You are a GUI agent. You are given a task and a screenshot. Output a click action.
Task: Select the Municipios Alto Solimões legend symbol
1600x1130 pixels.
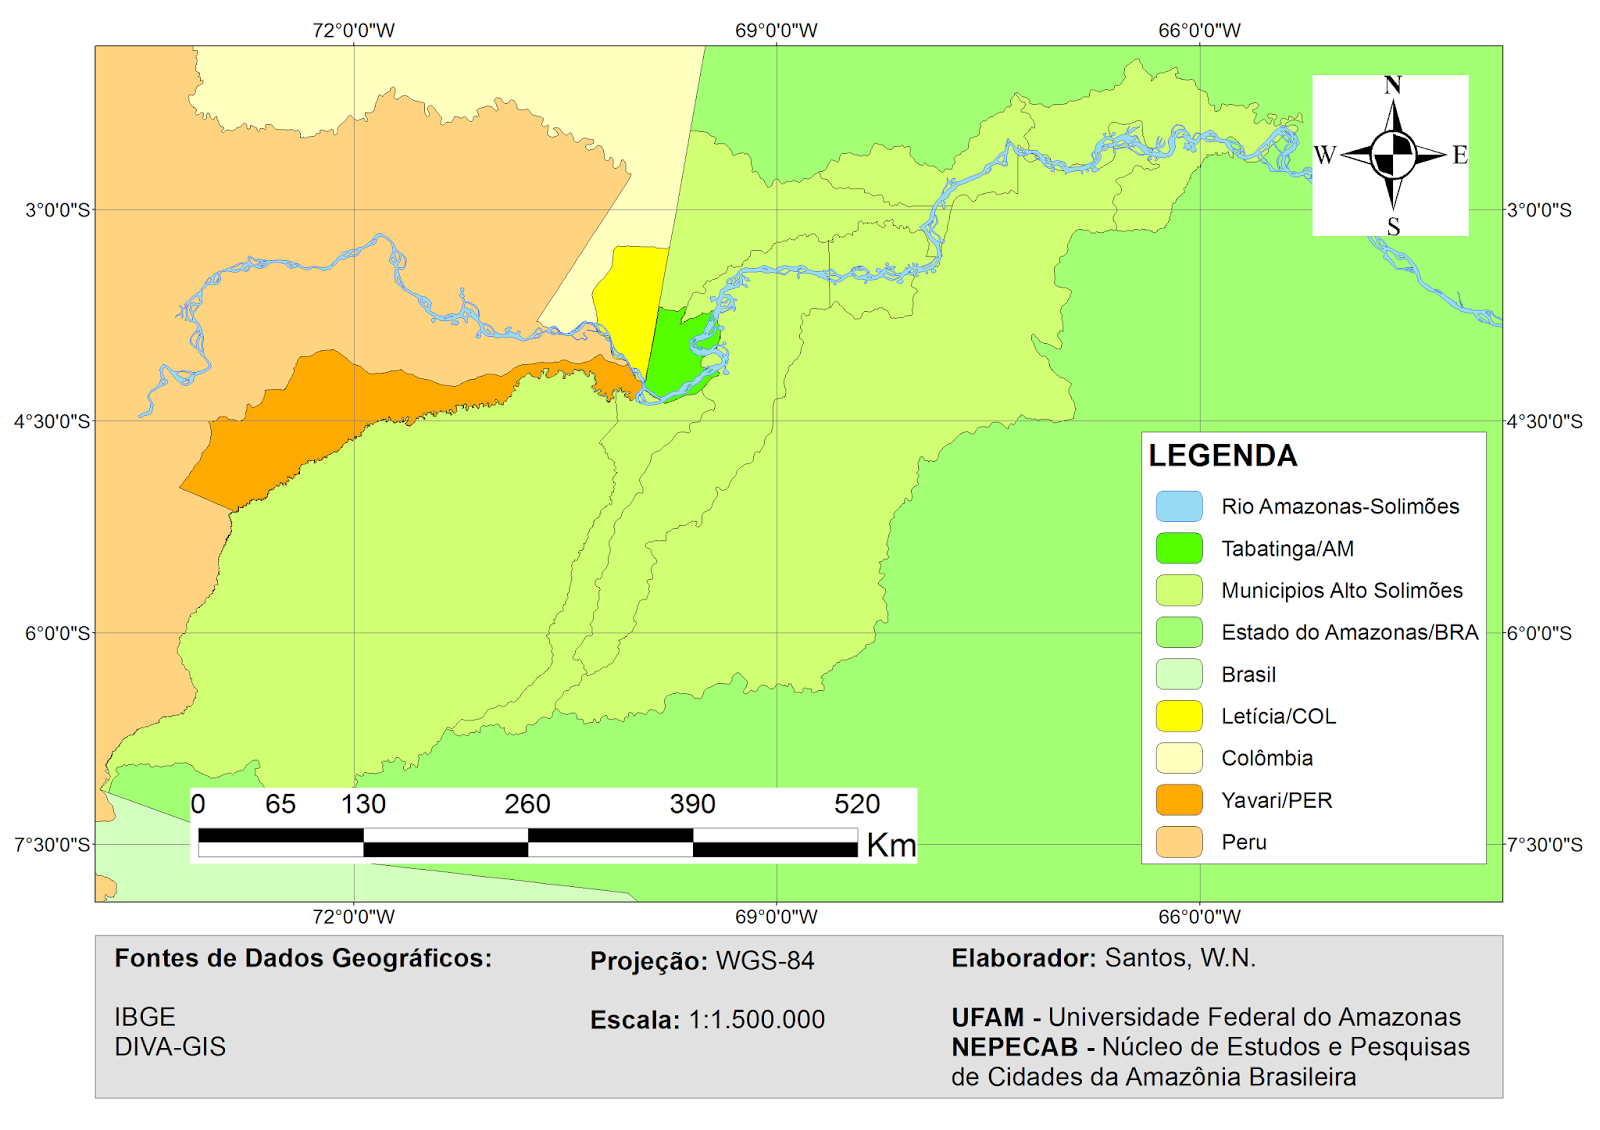[1181, 590]
